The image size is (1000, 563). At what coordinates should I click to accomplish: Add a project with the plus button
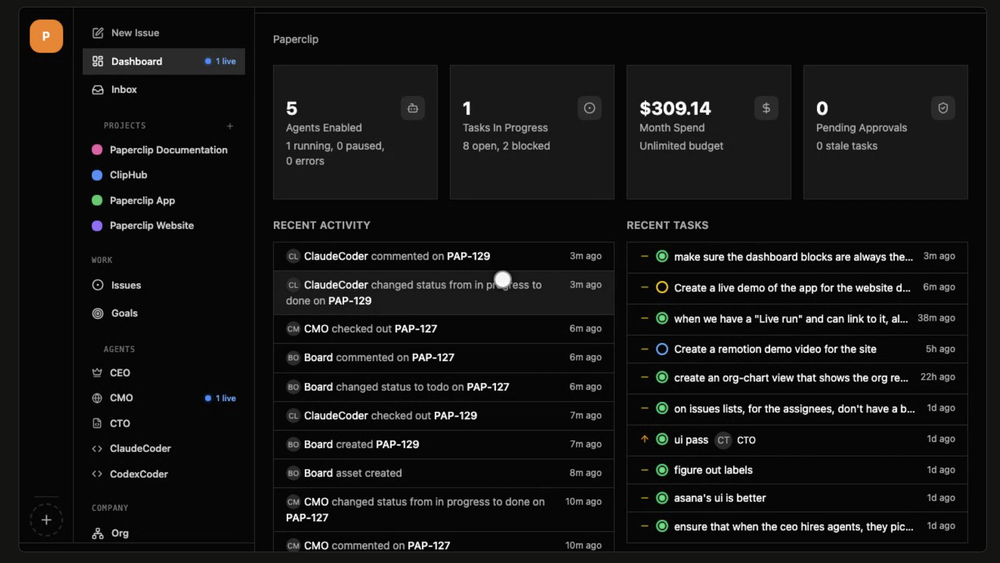pos(230,126)
